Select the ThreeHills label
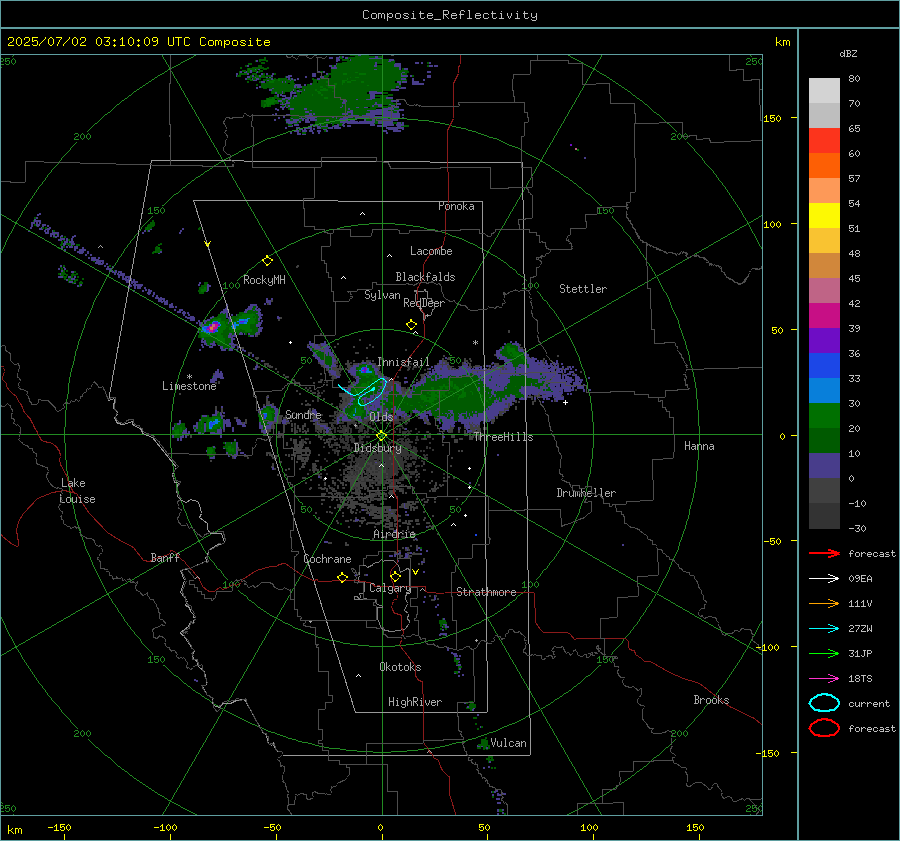The image size is (900, 841). pyautogui.click(x=503, y=437)
